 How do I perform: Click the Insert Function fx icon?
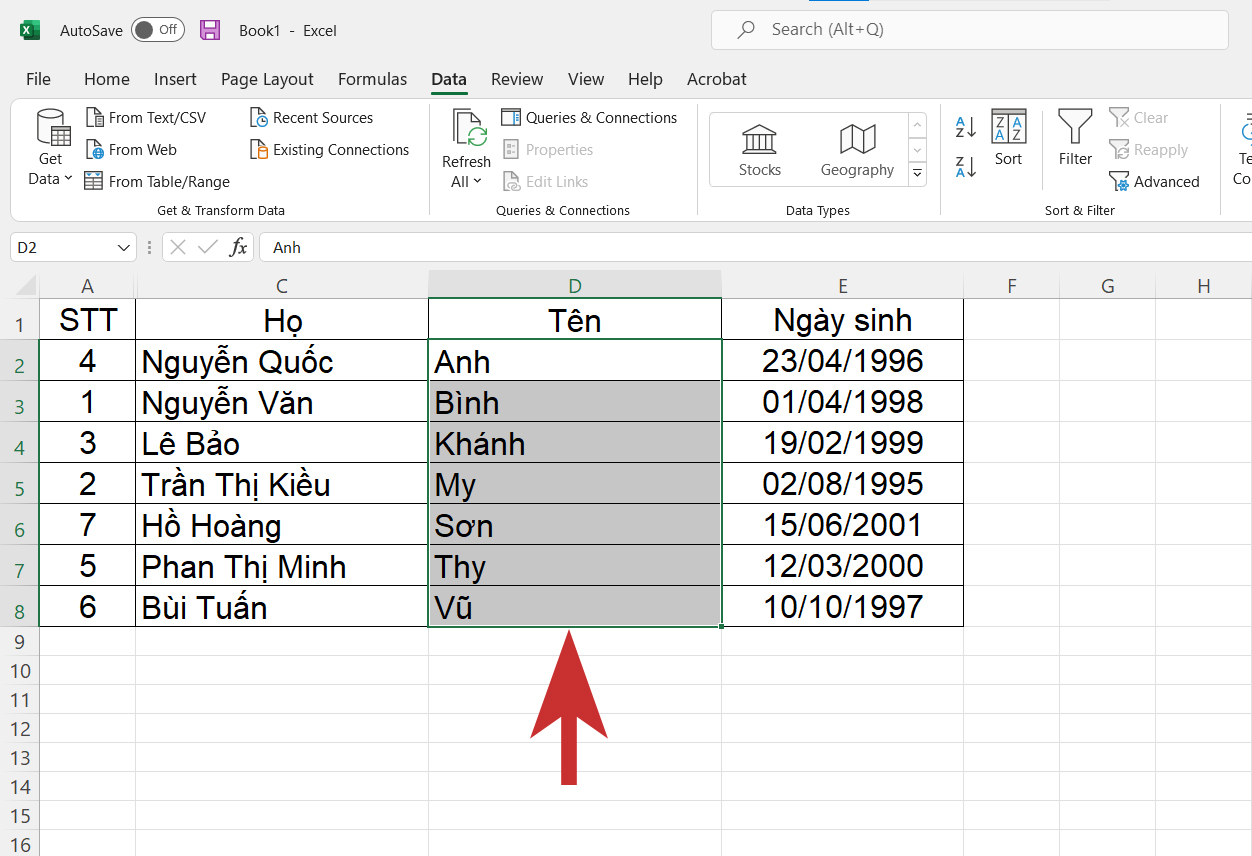pos(238,248)
